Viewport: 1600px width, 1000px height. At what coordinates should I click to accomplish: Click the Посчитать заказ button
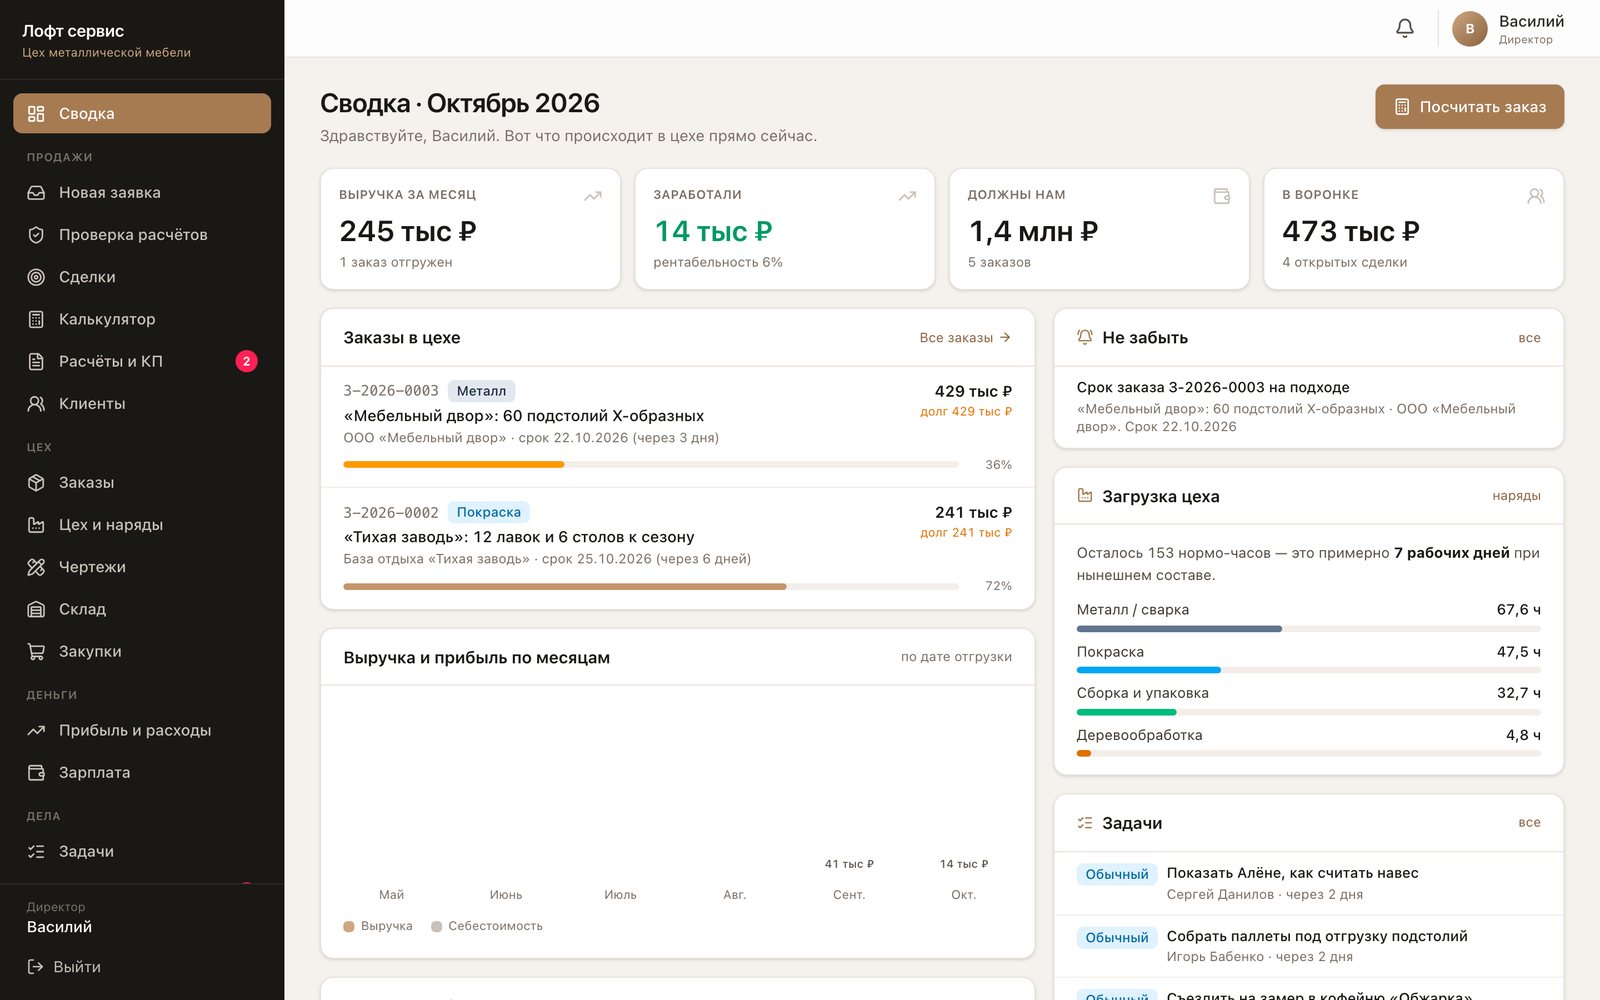[1469, 107]
